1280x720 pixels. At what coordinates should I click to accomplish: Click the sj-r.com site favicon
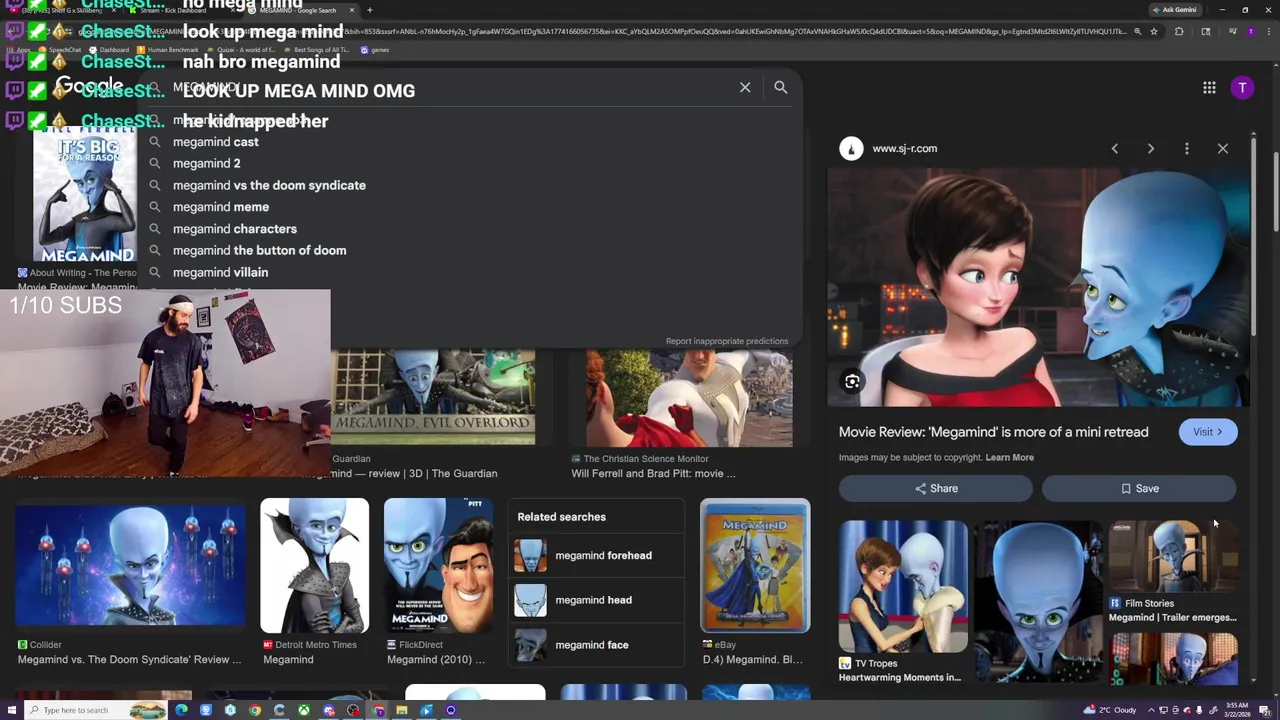[851, 148]
